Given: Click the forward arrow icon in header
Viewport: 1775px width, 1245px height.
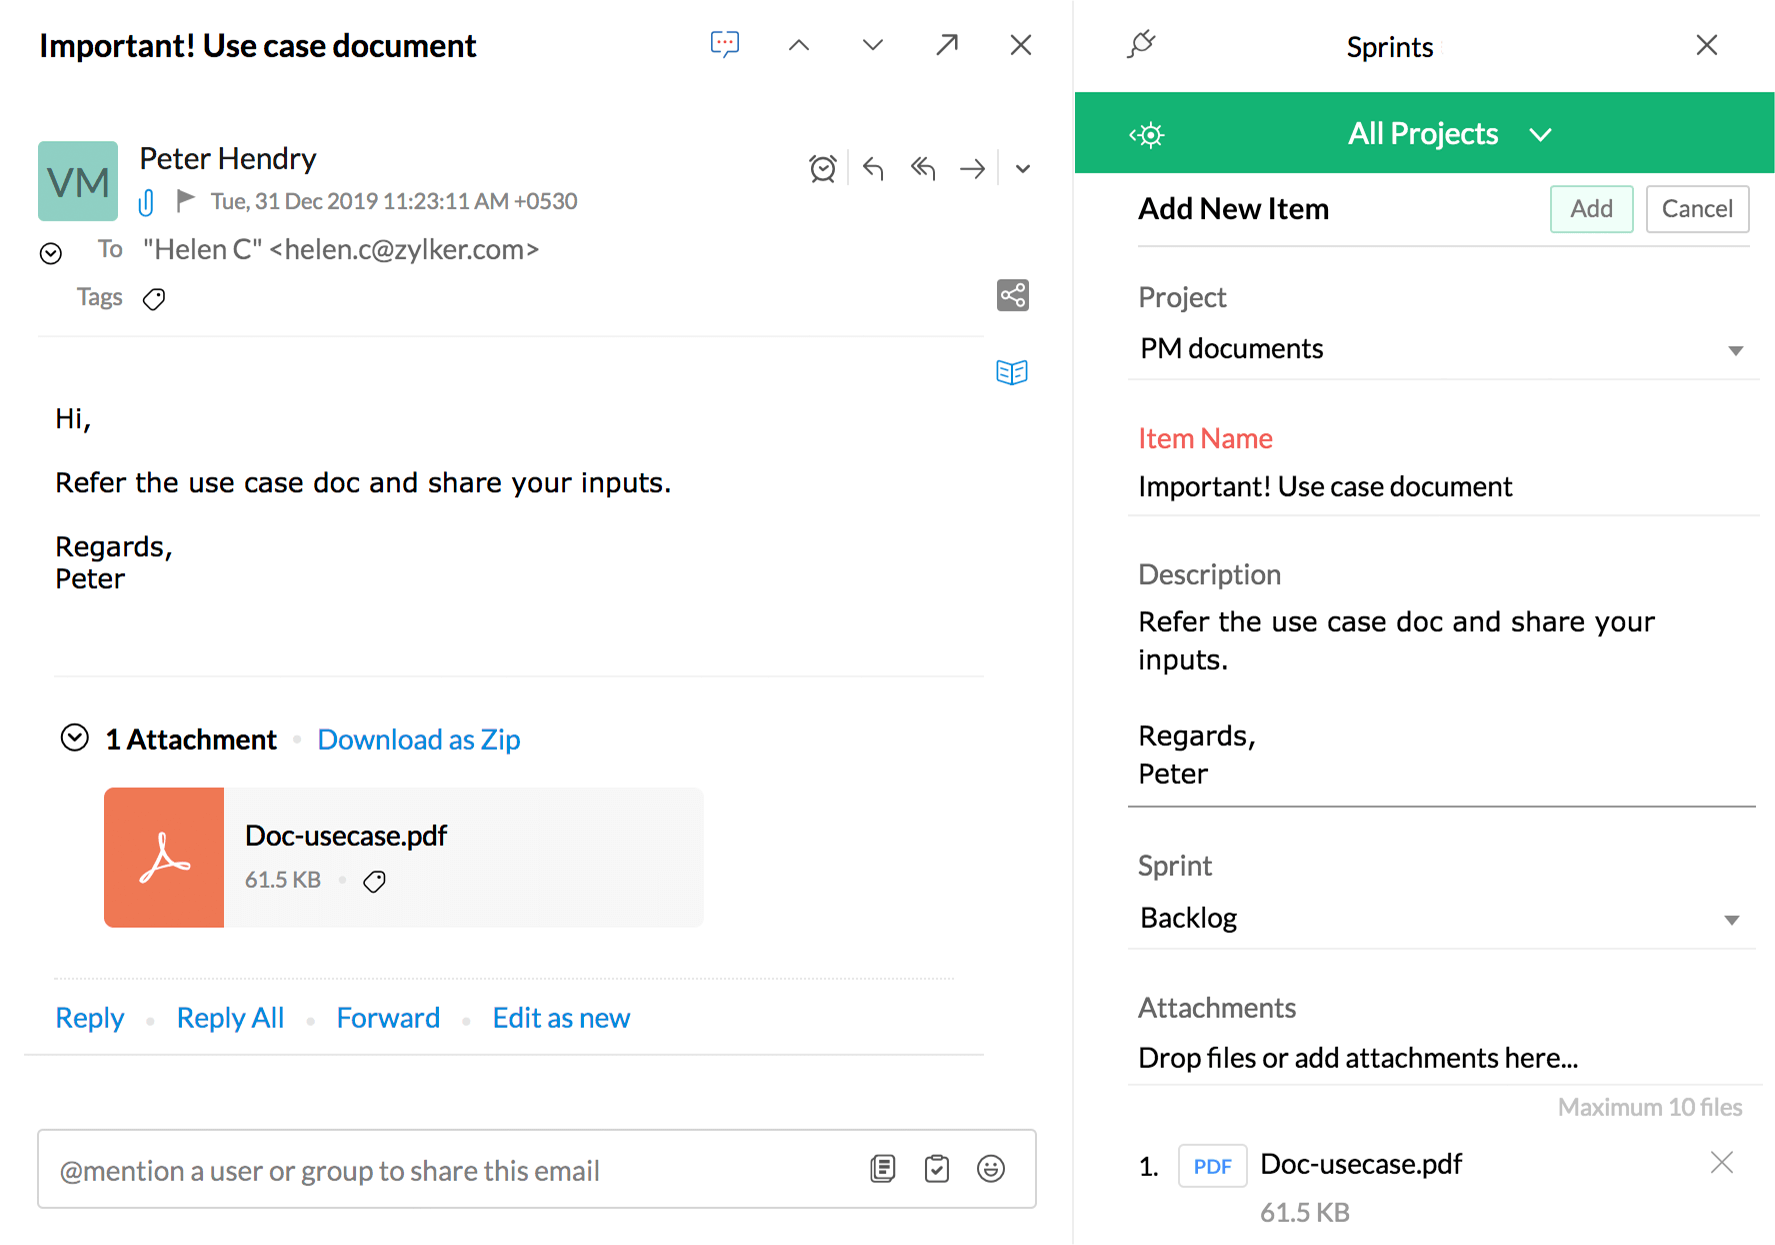Looking at the screenshot, I should [972, 169].
